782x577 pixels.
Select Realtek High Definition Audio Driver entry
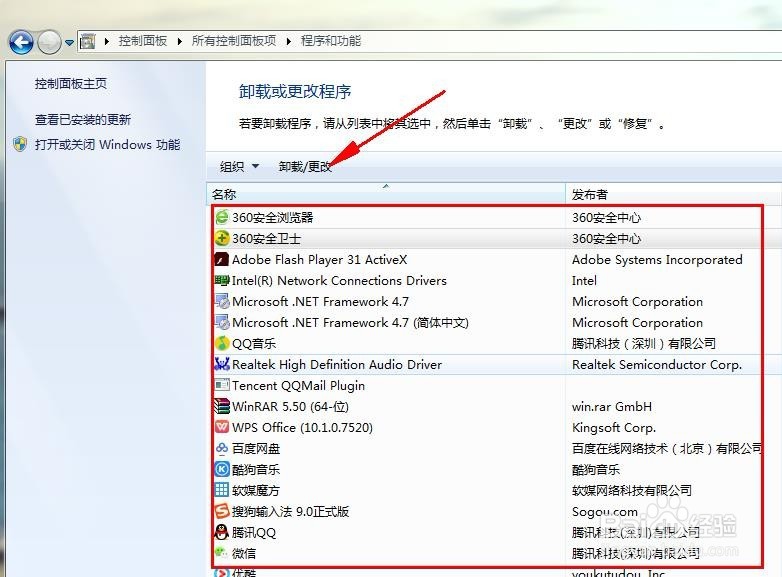(337, 365)
